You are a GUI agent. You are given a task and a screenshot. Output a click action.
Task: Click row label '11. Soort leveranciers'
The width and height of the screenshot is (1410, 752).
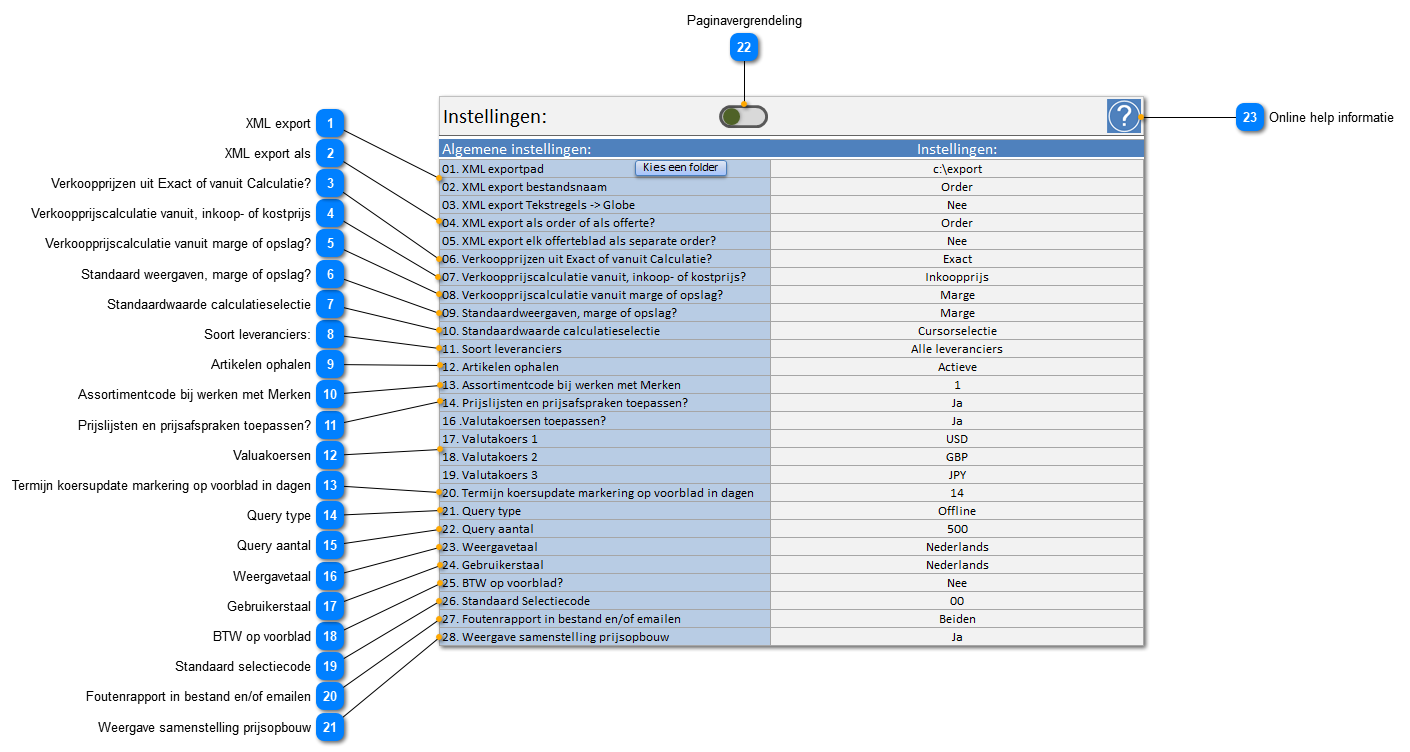point(501,349)
